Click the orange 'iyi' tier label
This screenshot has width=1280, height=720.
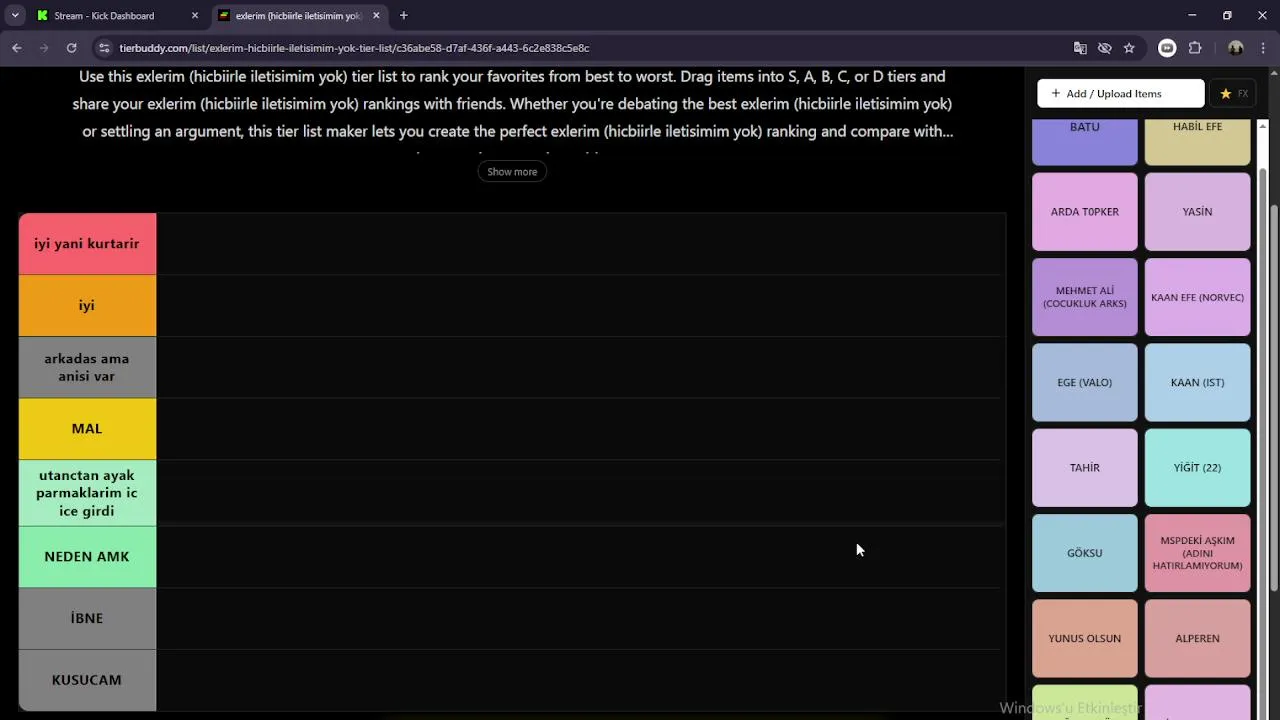(x=87, y=306)
